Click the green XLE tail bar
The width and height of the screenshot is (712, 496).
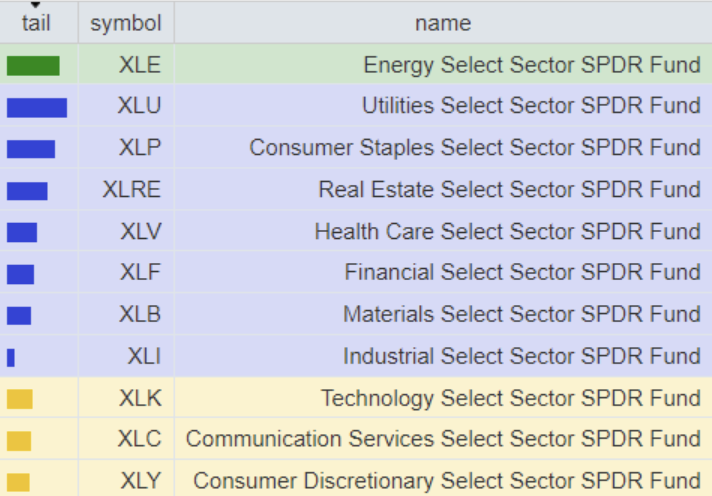pos(33,66)
